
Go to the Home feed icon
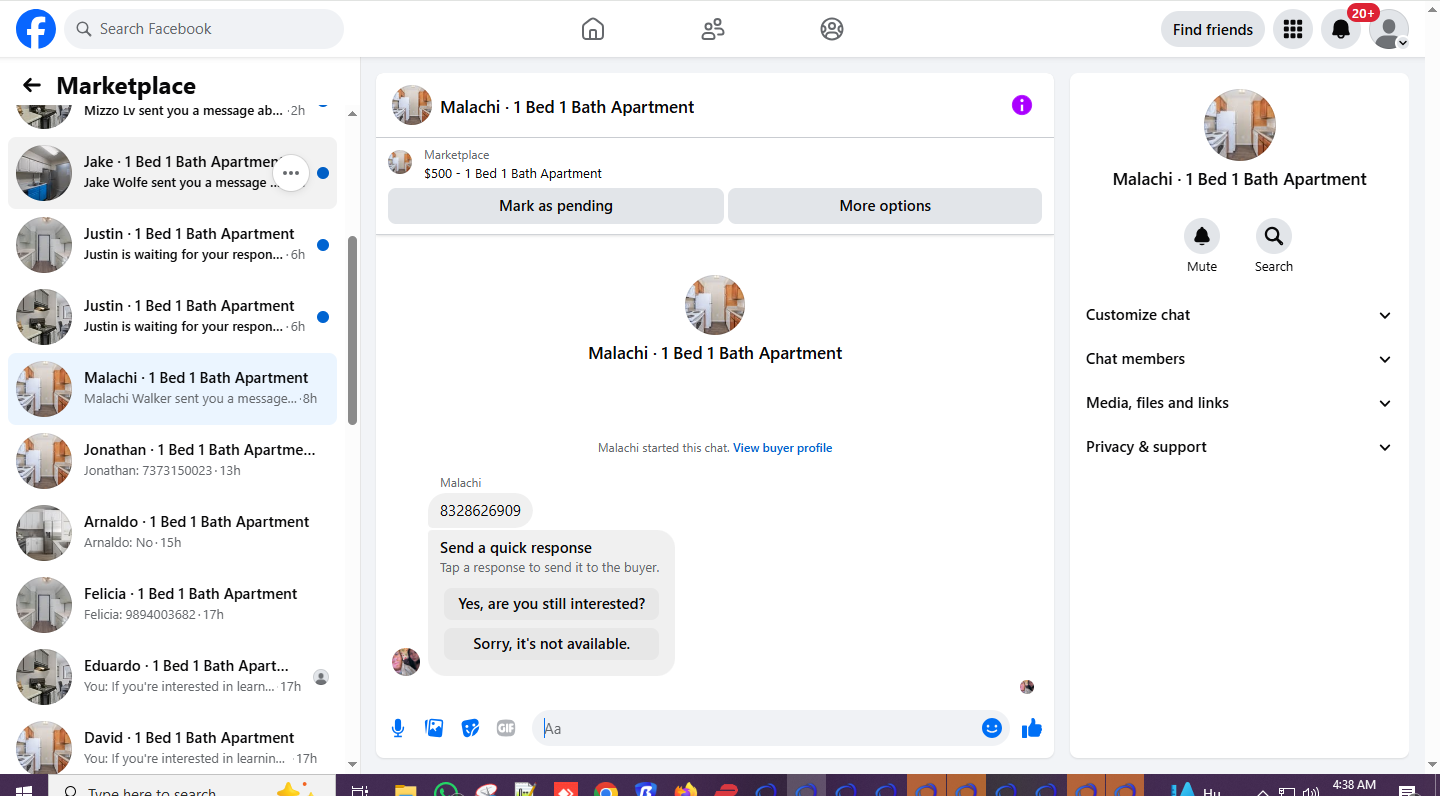tap(593, 29)
